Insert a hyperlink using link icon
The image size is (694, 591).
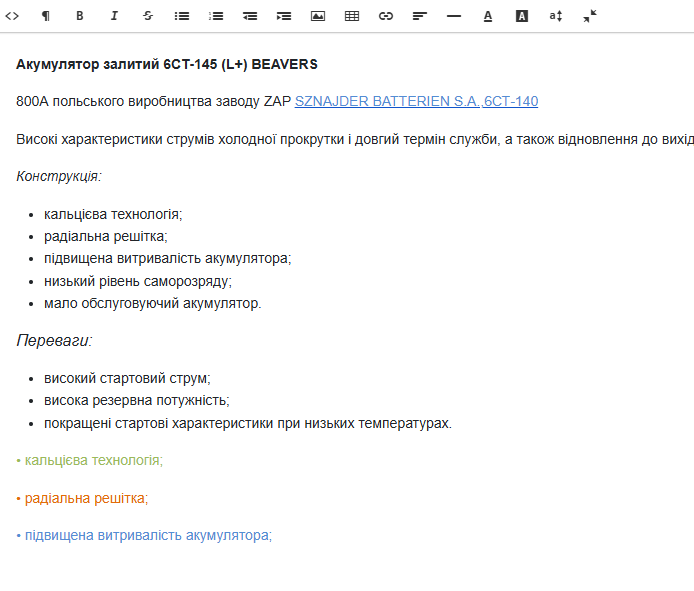pos(386,16)
